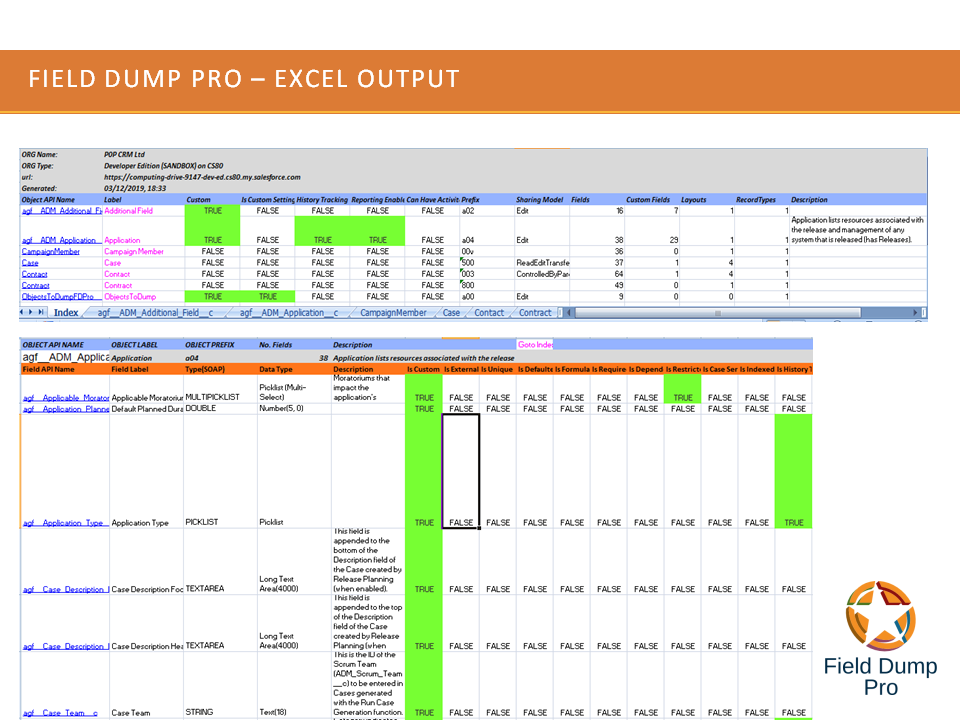
Task: Switch to the Index sheet tab
Action: [x=66, y=313]
